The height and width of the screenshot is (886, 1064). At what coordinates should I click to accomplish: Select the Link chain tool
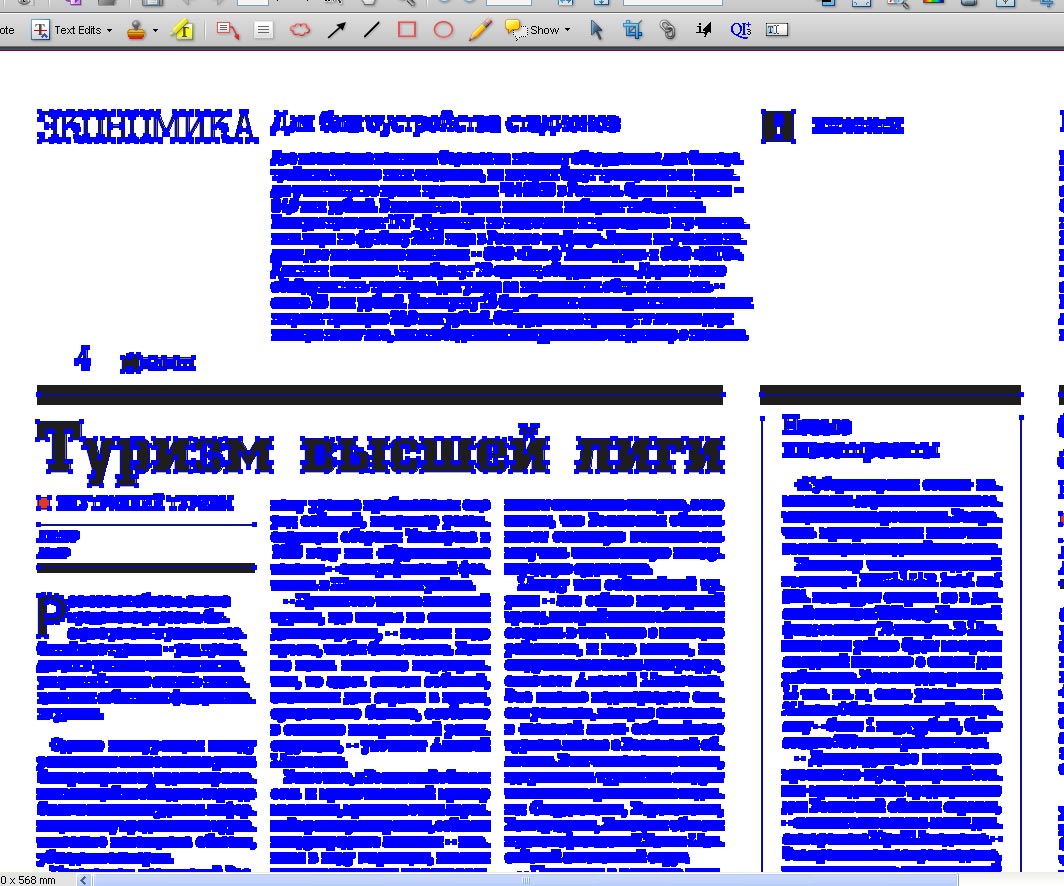(x=668, y=30)
